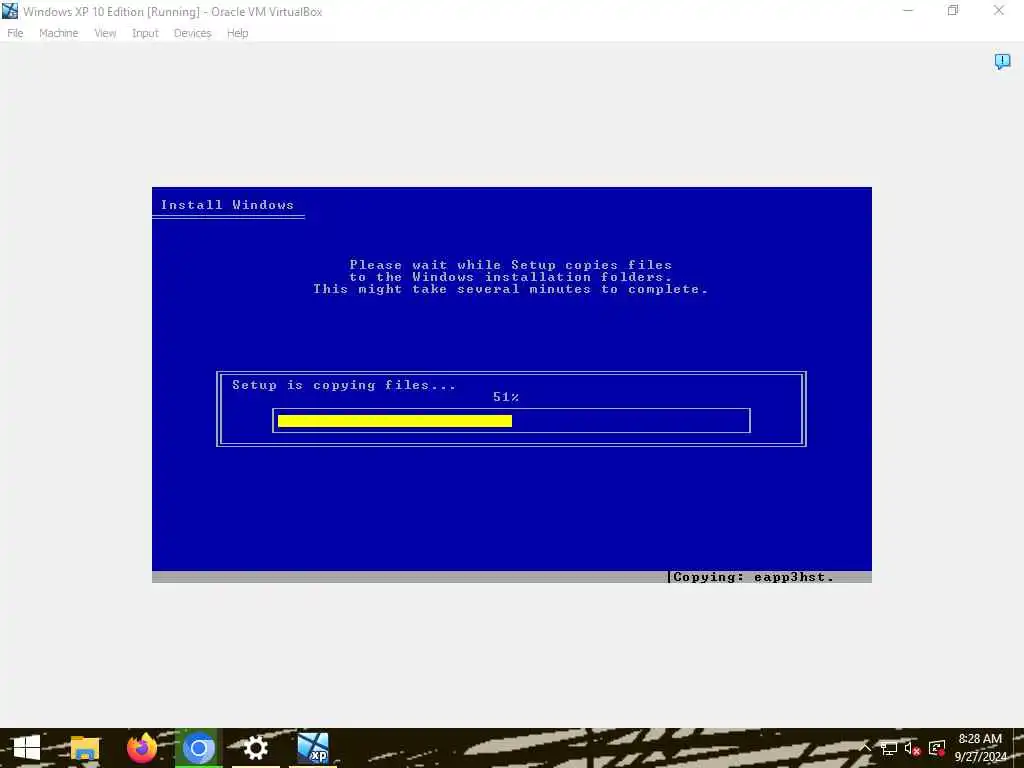Open the clock showing 8:28 AM
1024x768 pixels.
click(x=980, y=748)
